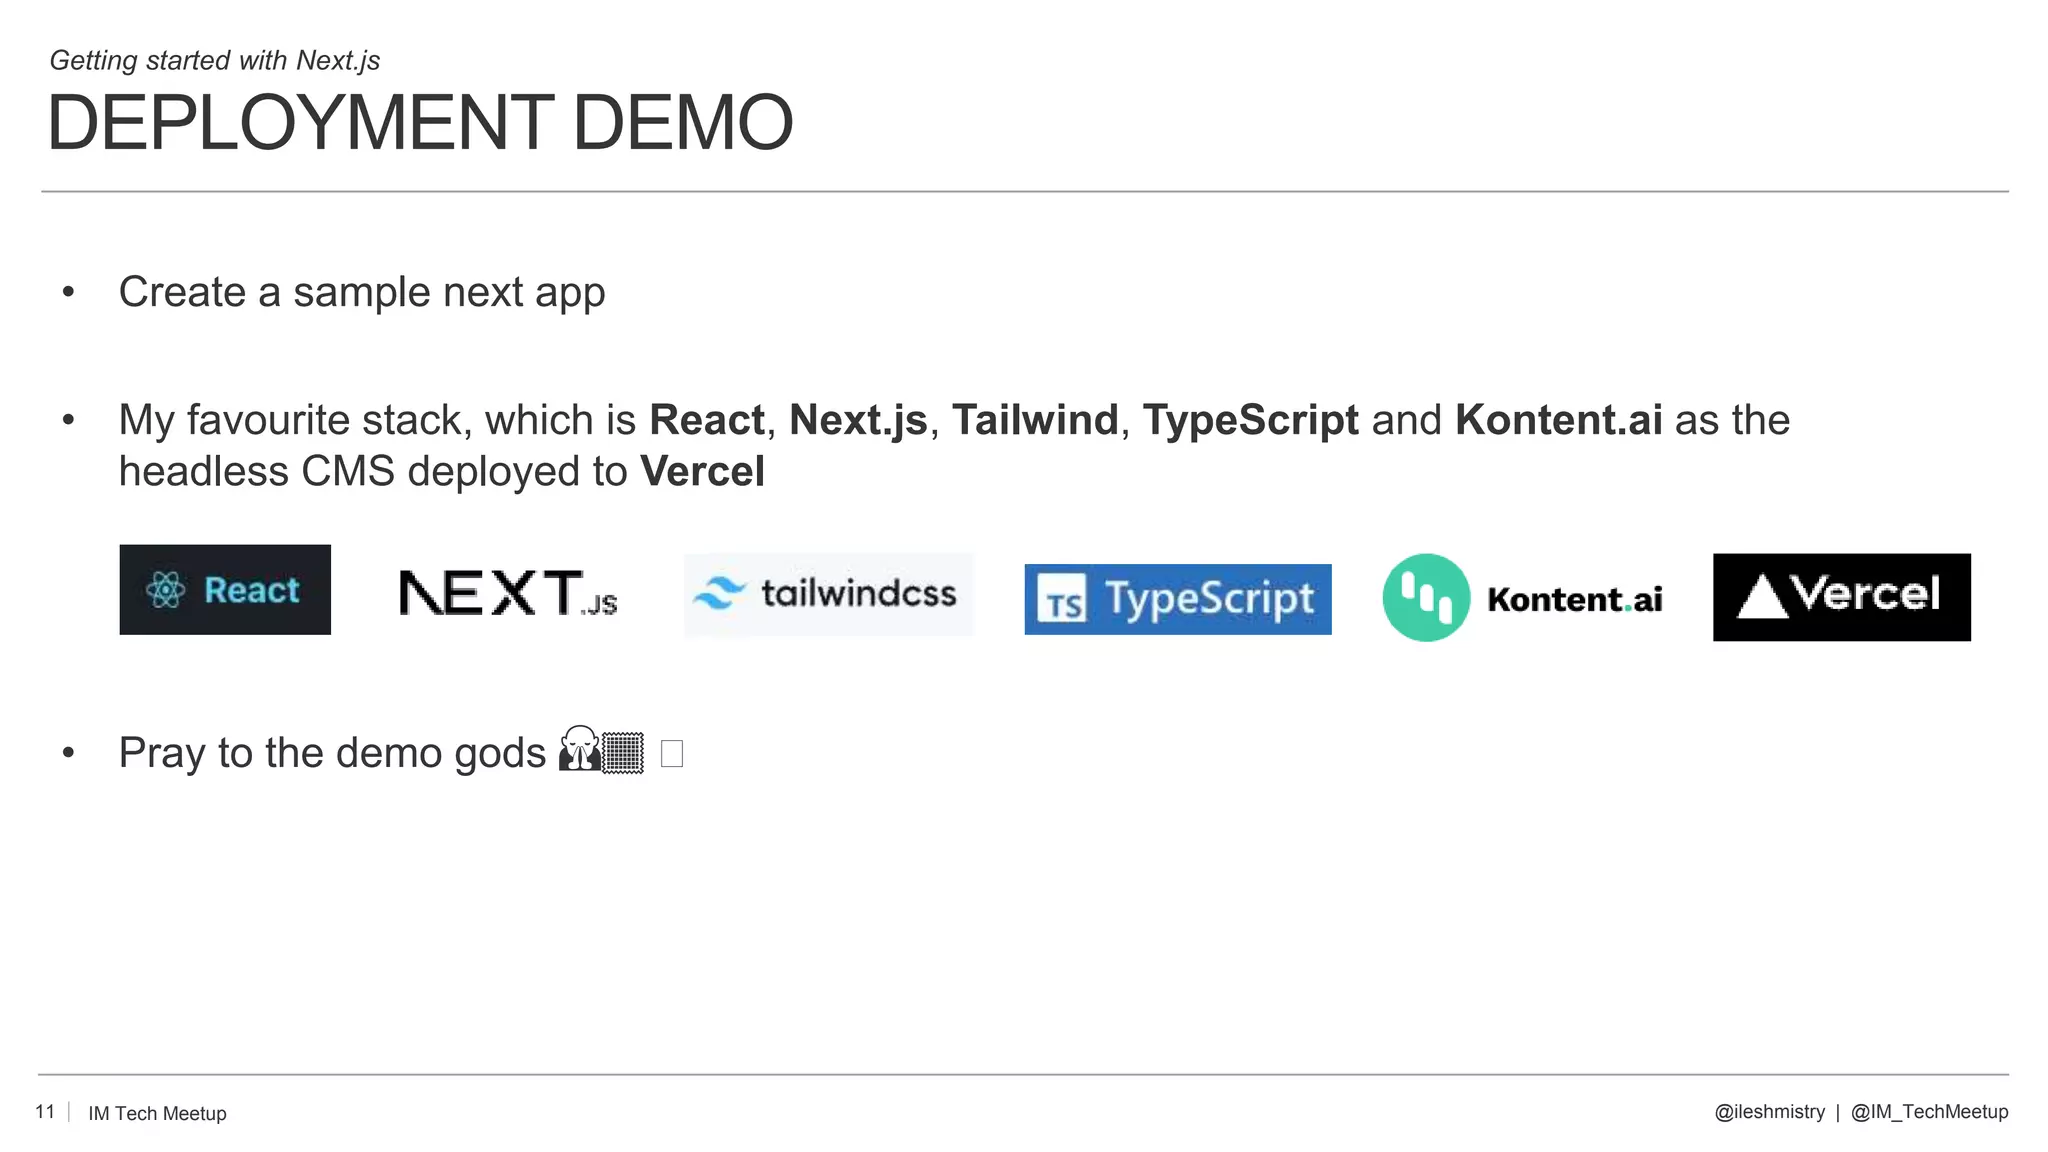2048x1152 pixels.
Task: Click the Kontent.ai logo
Action: [1522, 598]
